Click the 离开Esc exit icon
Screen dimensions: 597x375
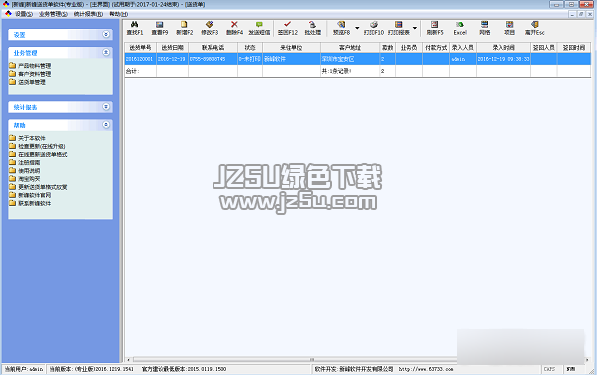[x=535, y=25]
